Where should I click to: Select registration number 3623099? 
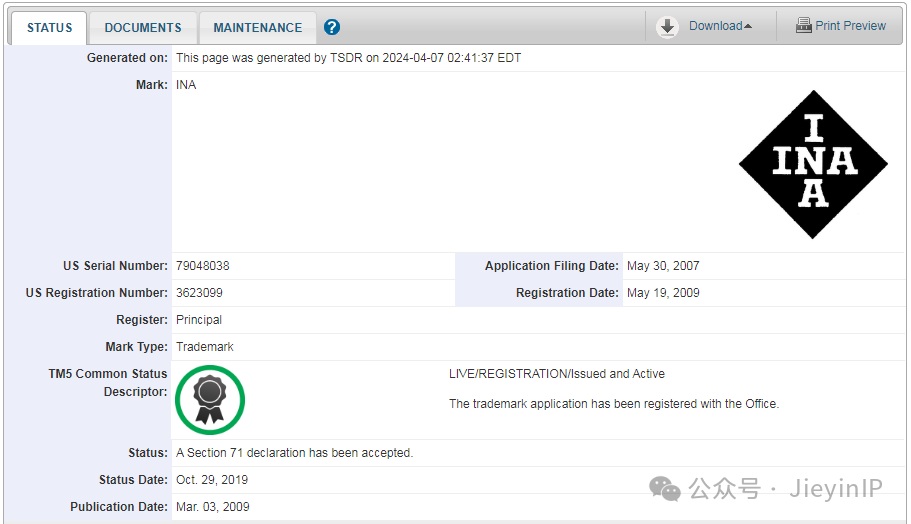[x=199, y=293]
